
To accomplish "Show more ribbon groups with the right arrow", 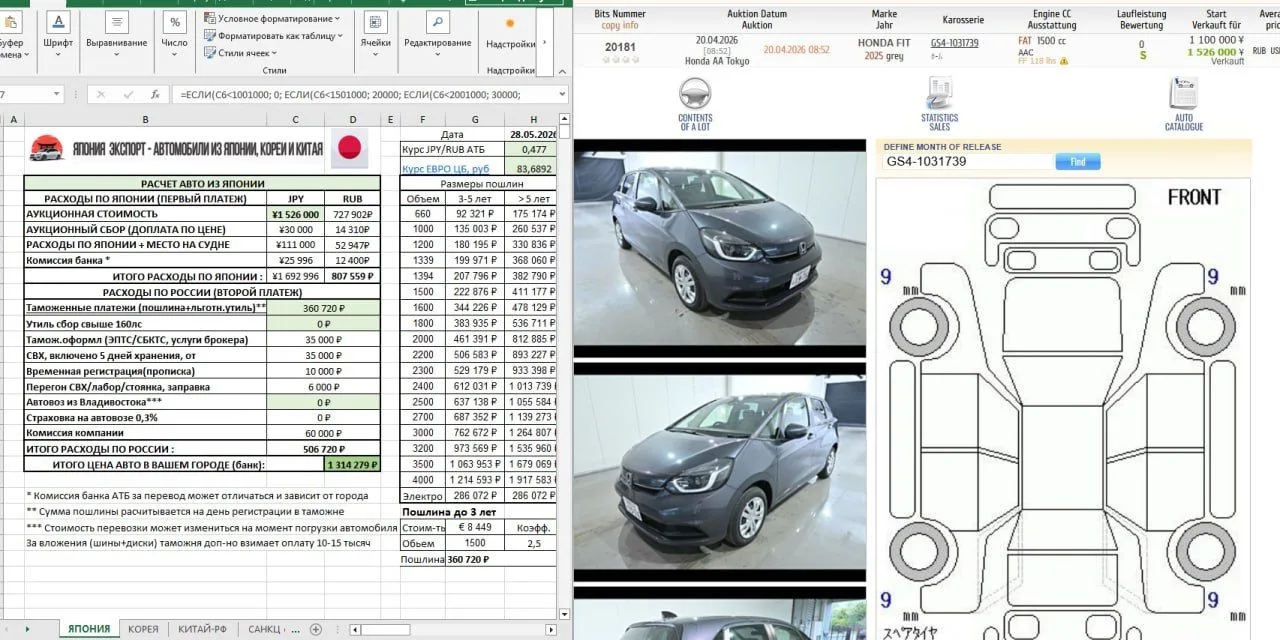I will click(546, 42).
